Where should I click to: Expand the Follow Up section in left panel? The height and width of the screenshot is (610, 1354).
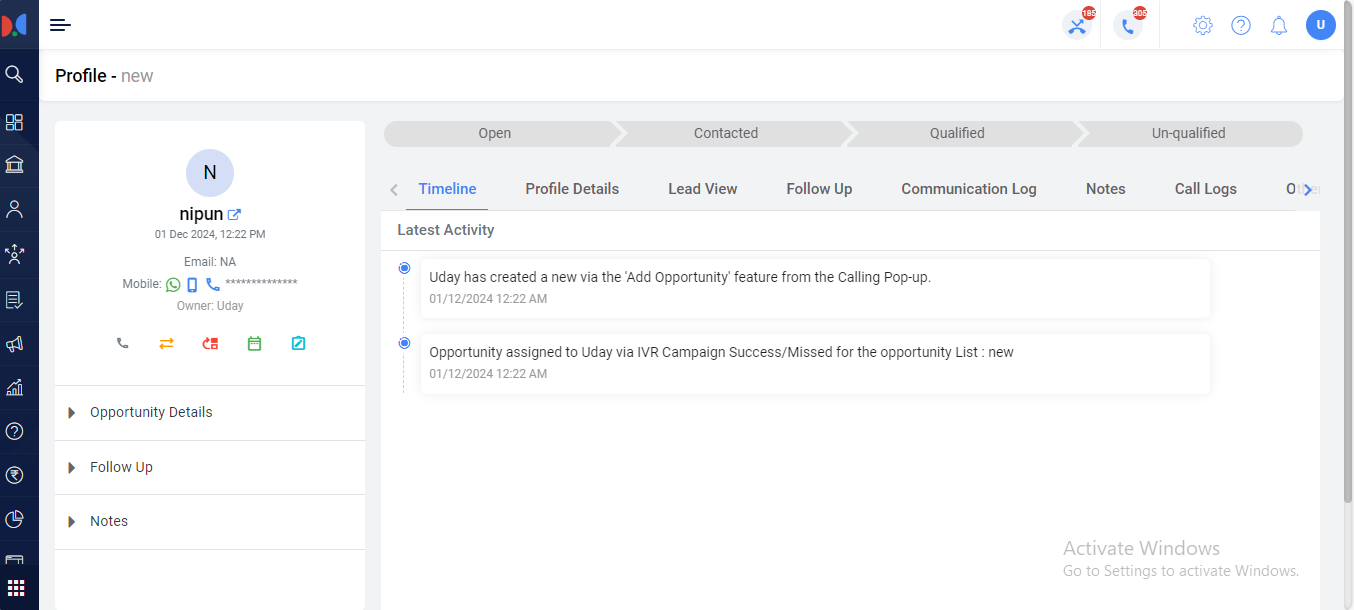121,467
